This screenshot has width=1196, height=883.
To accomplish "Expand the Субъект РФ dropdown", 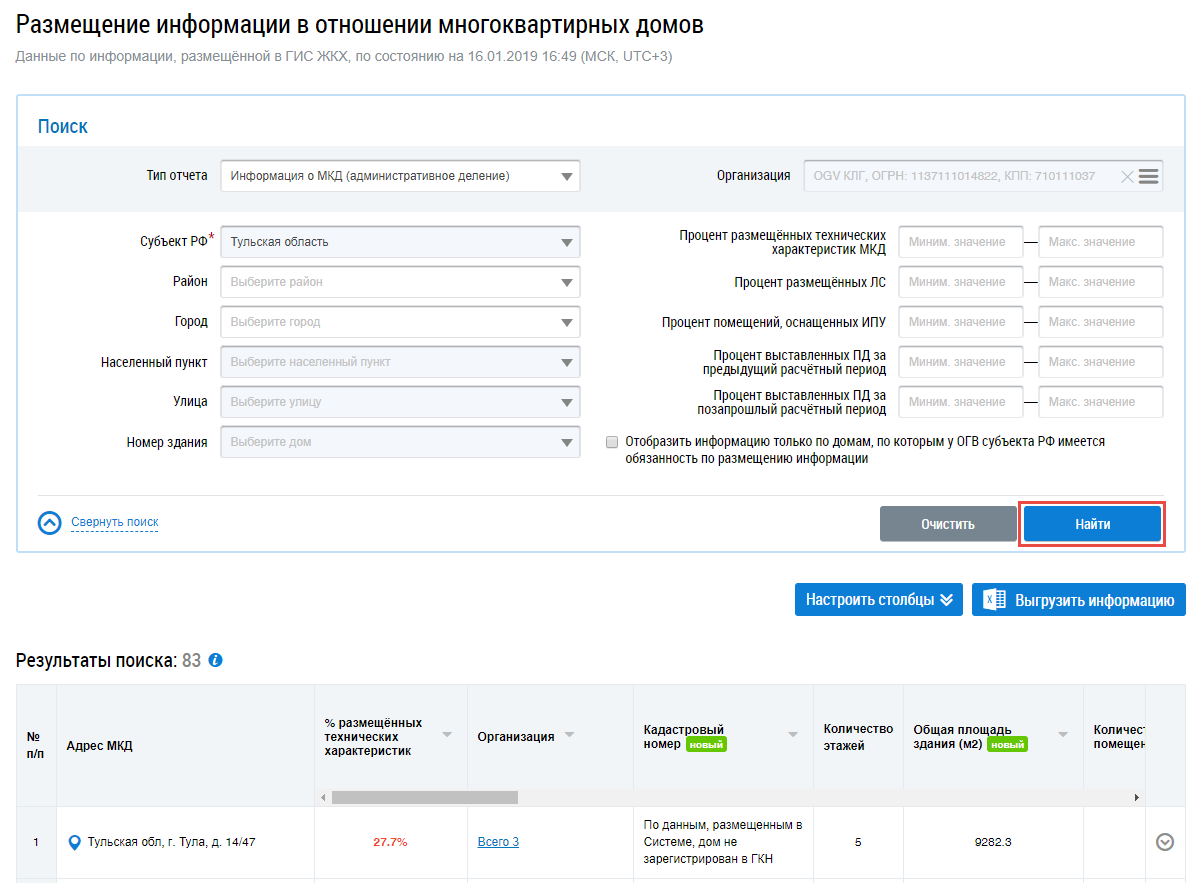I will click(566, 242).
